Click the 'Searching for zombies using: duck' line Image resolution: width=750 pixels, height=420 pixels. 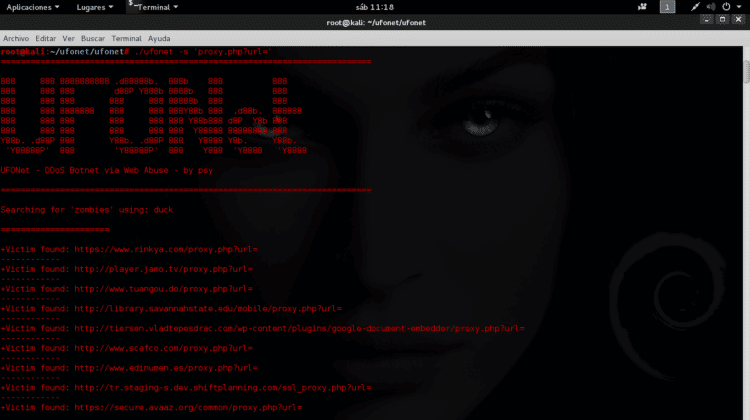point(87,210)
